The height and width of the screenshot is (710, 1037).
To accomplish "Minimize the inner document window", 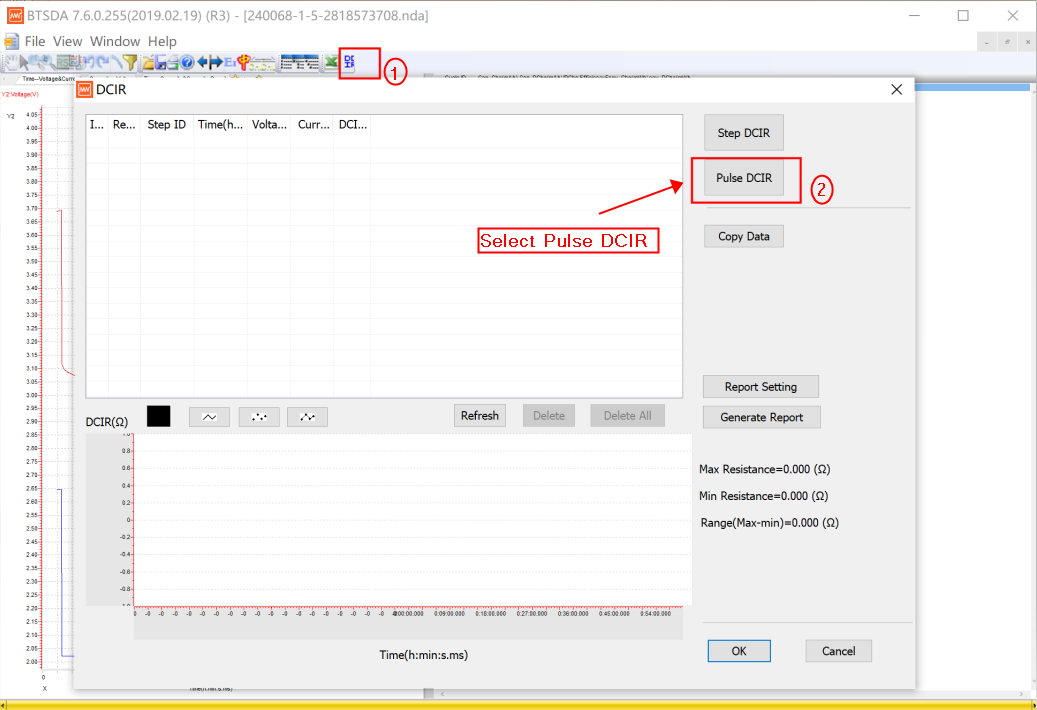I will point(986,42).
